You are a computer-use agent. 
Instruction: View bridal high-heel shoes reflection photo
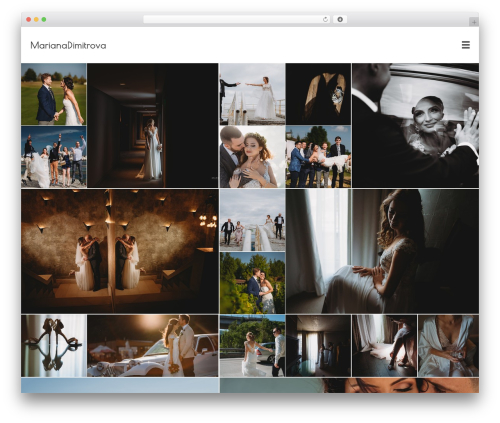click(54, 346)
